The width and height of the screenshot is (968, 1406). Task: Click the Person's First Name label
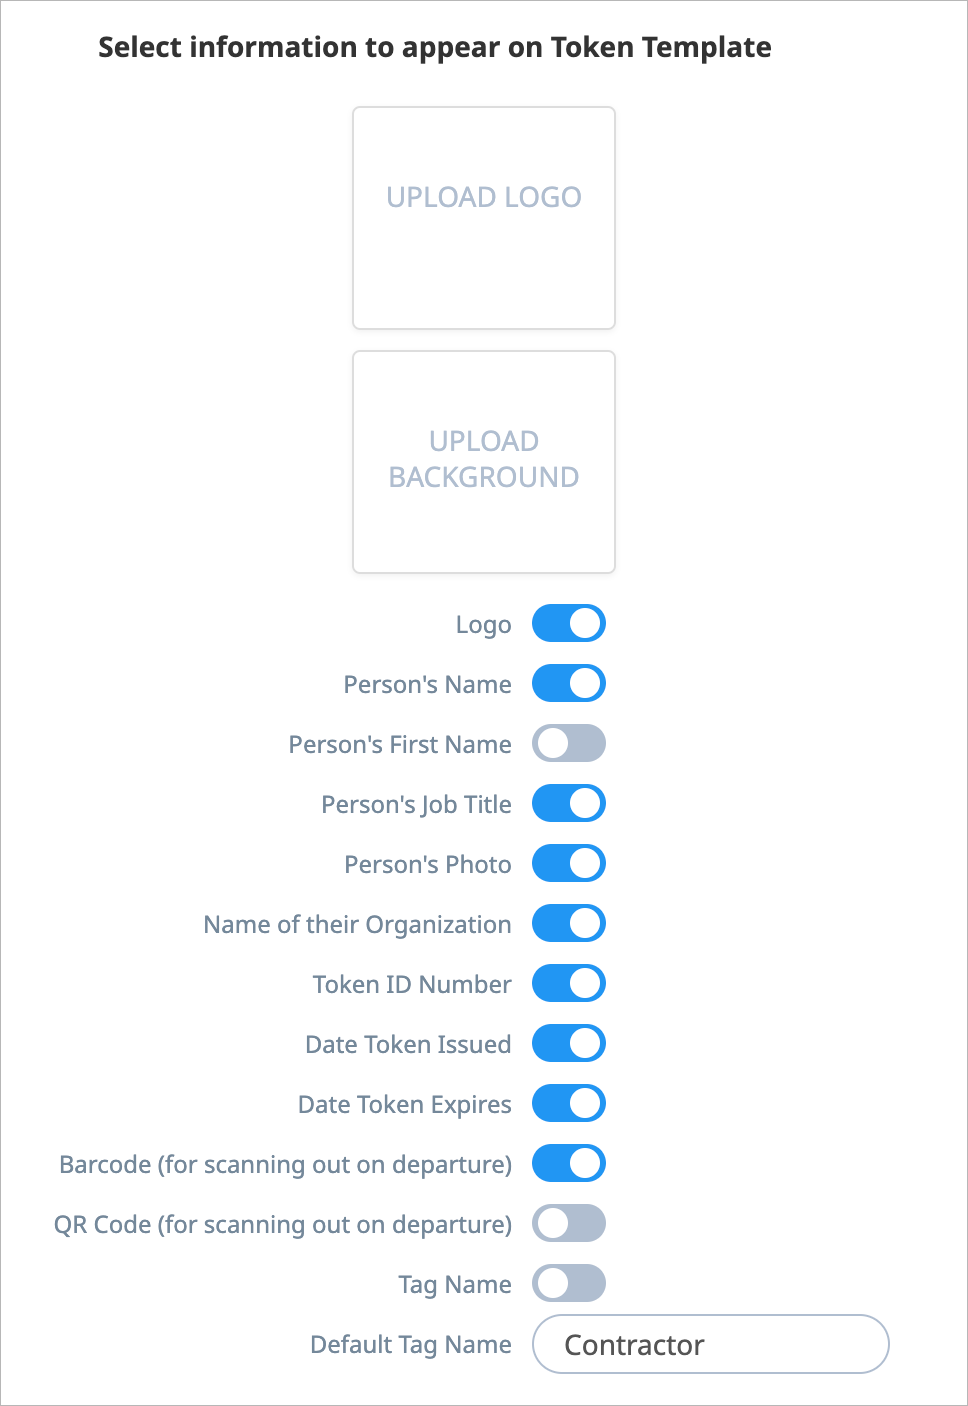400,744
